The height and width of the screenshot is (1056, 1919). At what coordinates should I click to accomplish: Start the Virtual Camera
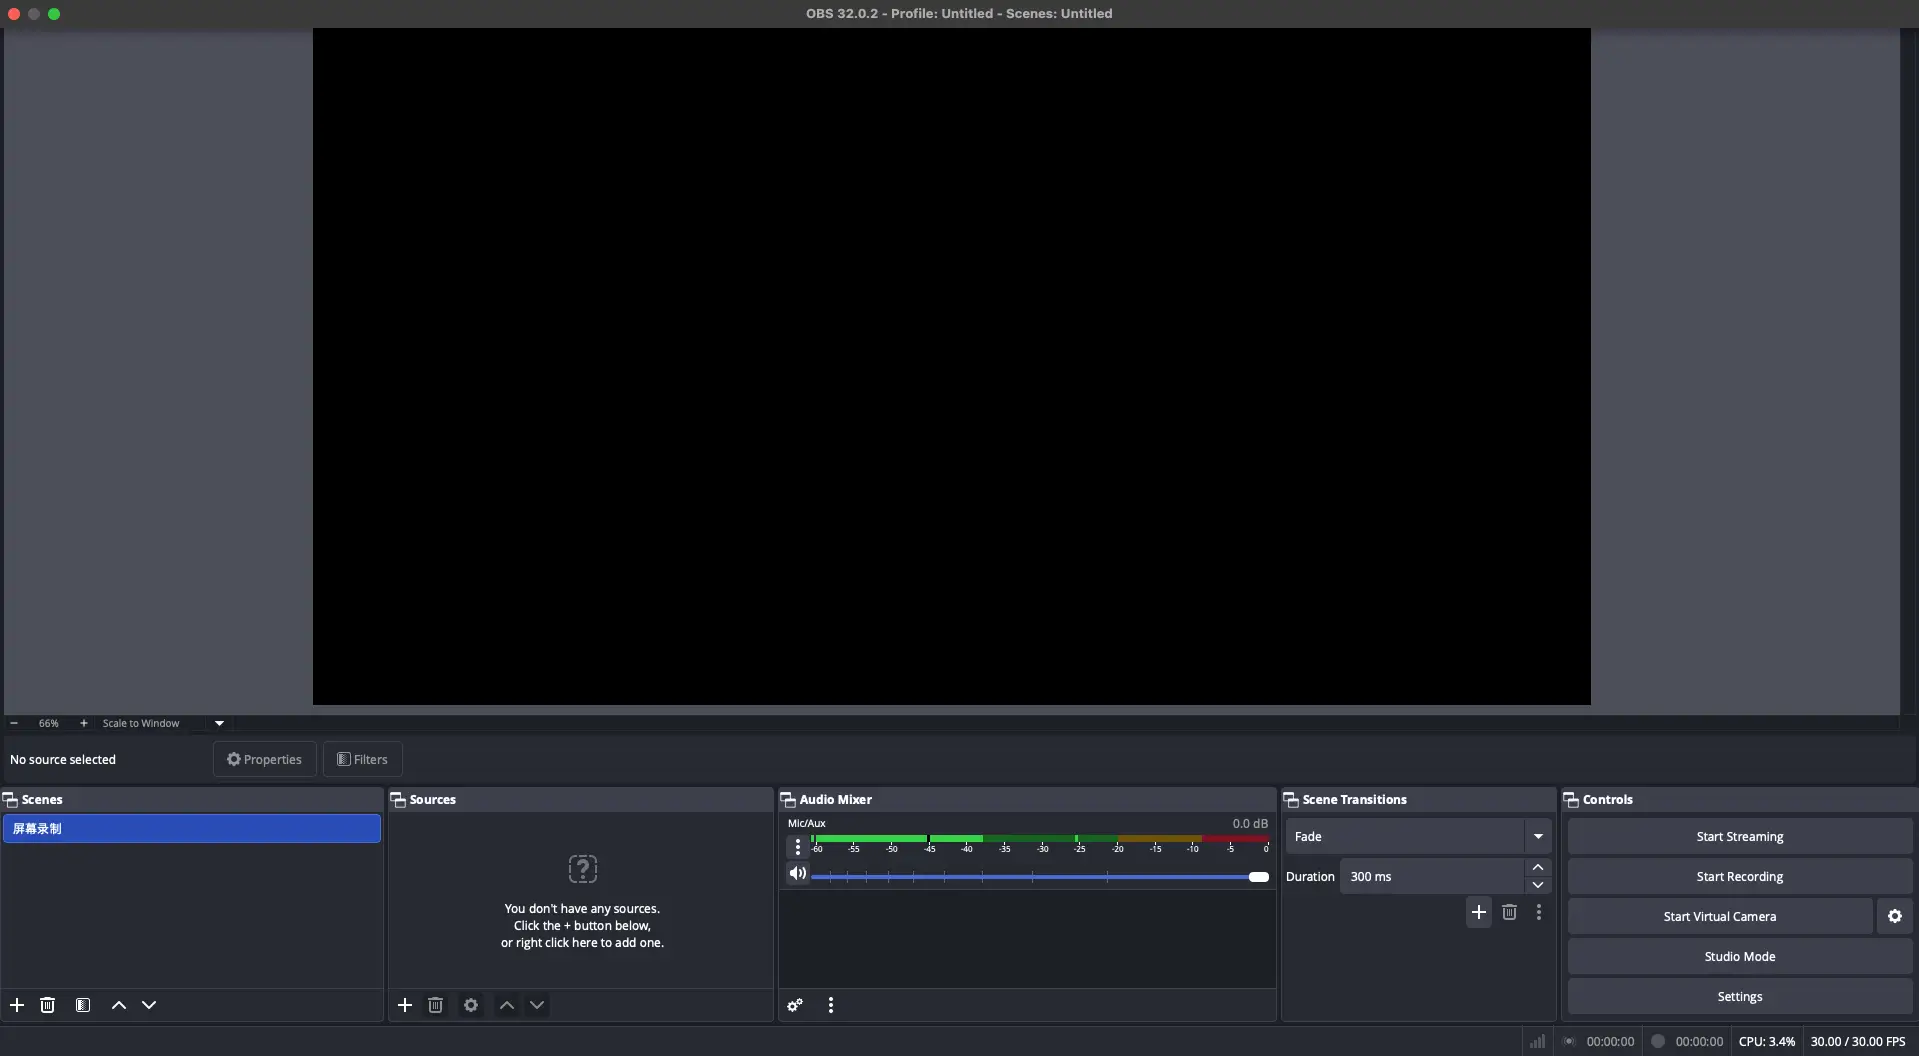click(1719, 916)
